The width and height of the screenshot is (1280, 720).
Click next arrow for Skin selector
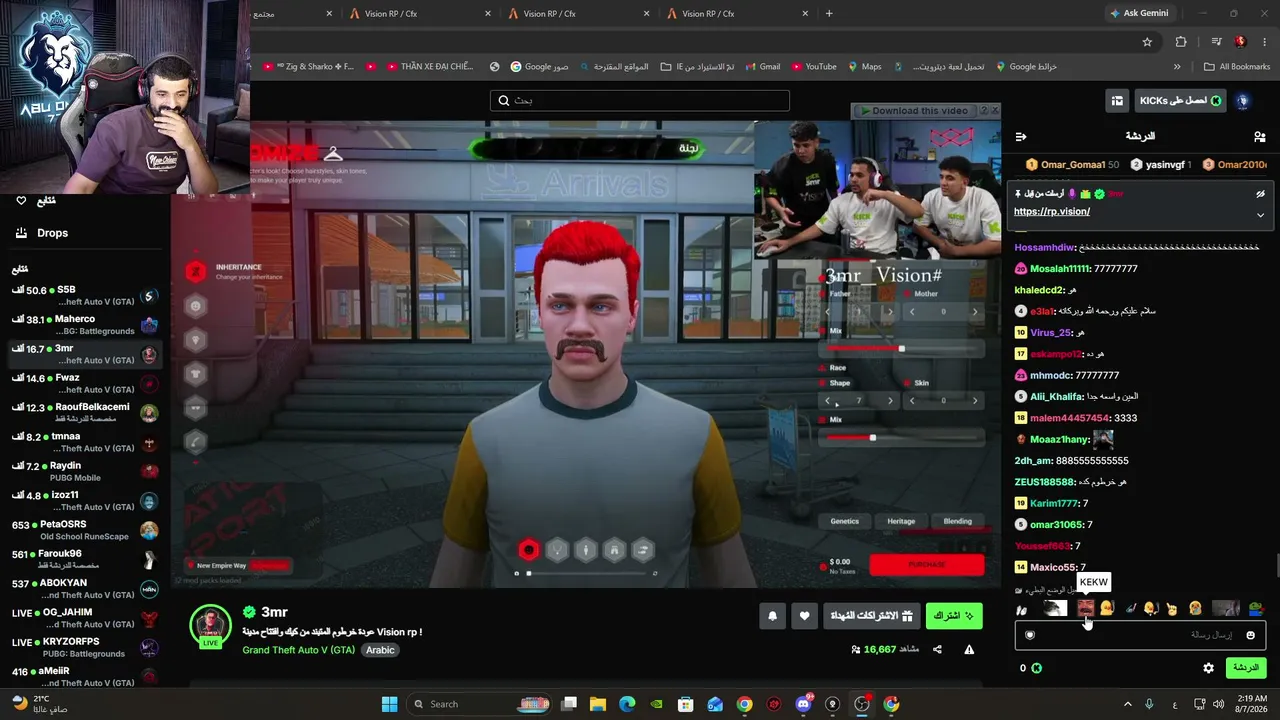tap(975, 401)
